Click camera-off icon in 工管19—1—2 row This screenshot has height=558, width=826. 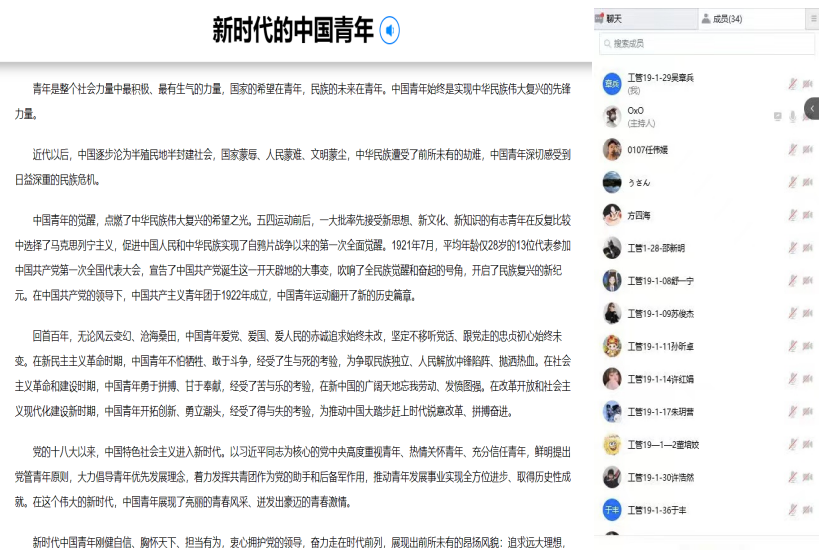pos(808,445)
